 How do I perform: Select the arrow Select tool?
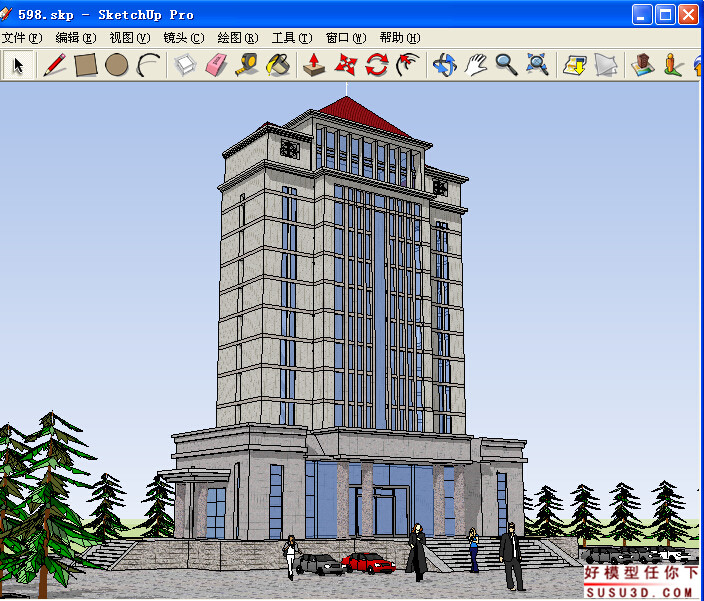(x=18, y=66)
